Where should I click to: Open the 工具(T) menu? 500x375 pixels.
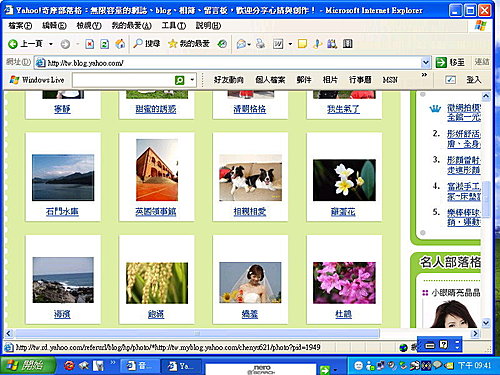coord(174,26)
